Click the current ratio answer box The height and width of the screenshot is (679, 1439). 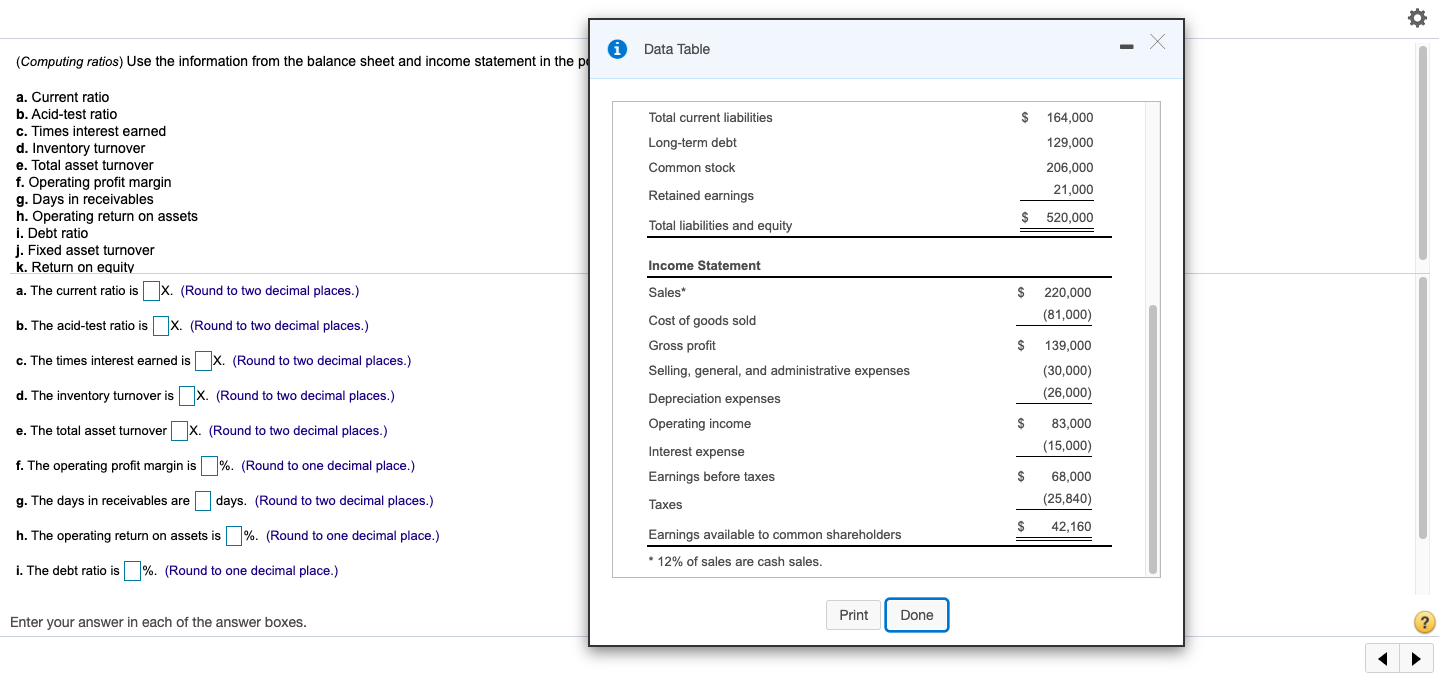pos(152,290)
